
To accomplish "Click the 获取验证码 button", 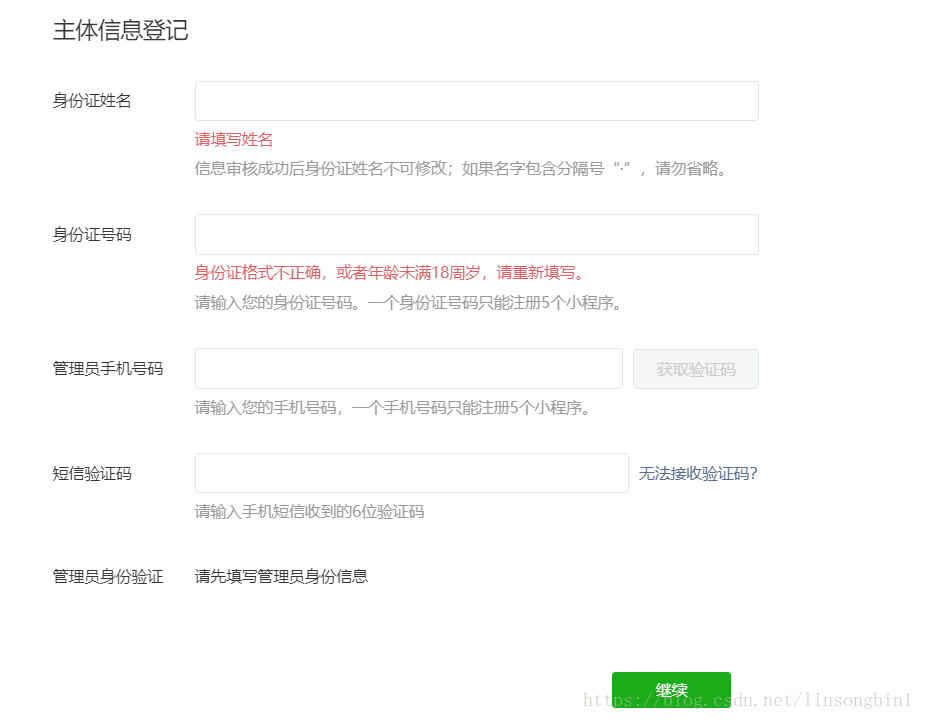I will point(696,369).
